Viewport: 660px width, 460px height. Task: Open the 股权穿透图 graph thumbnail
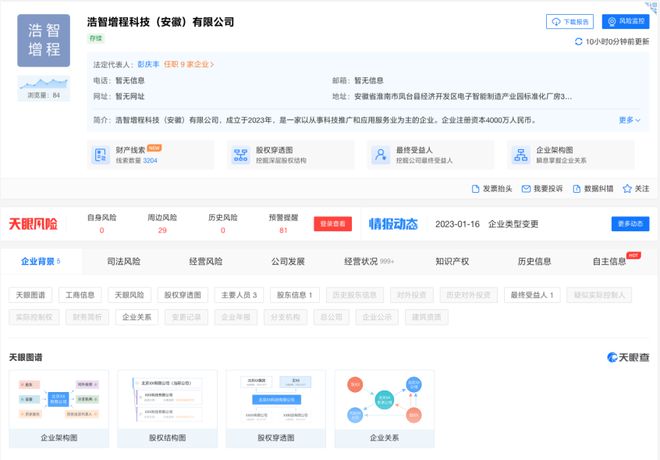[x=276, y=409]
